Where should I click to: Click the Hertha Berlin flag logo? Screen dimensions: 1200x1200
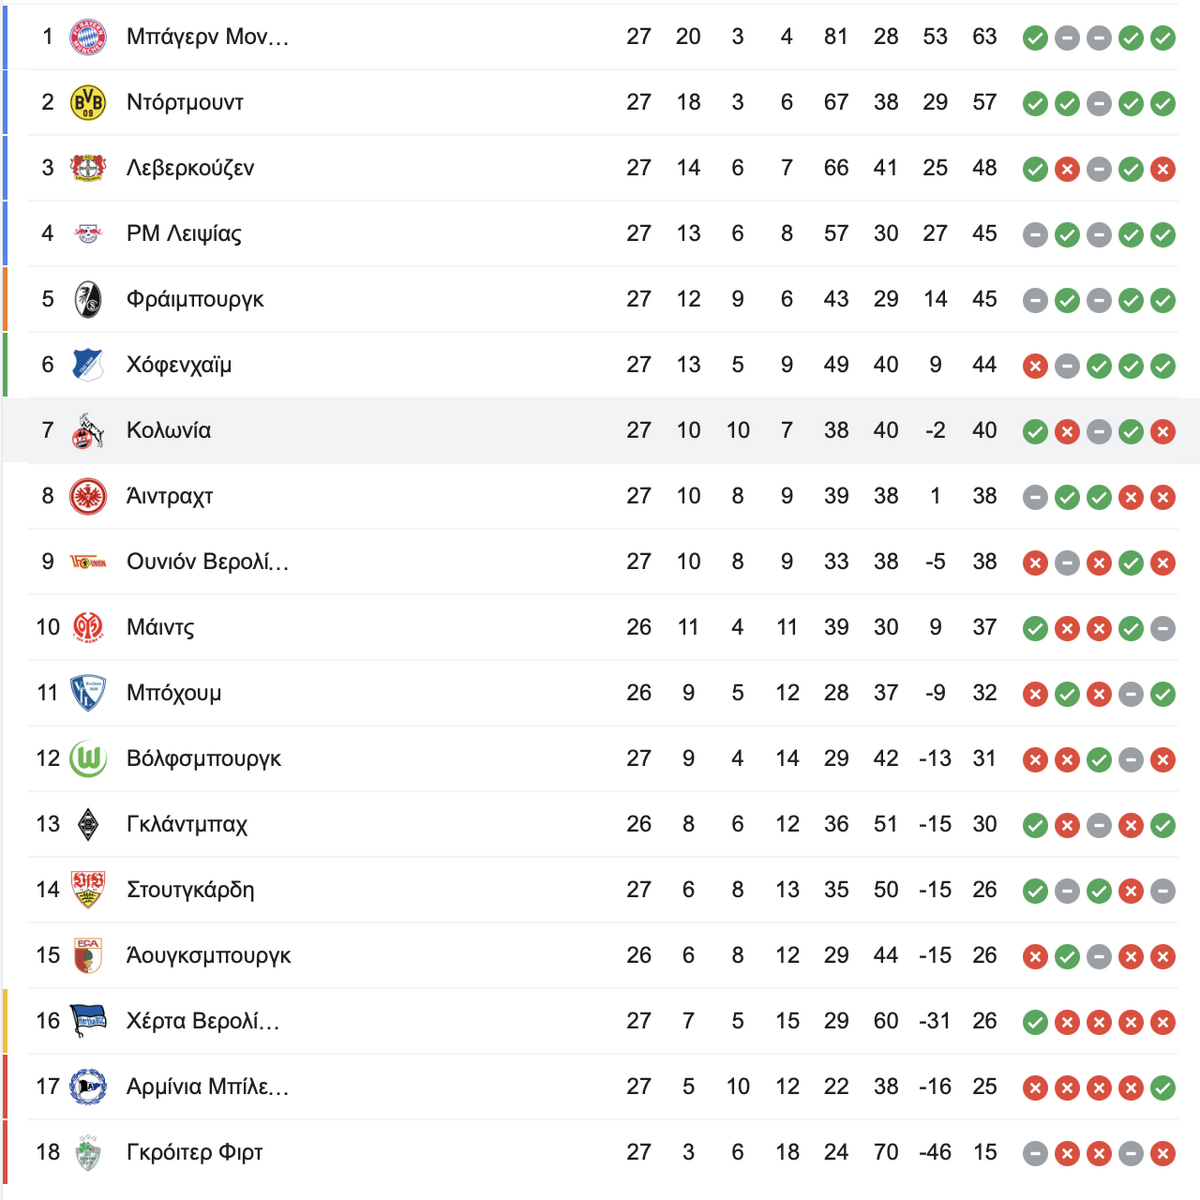tap(88, 1021)
